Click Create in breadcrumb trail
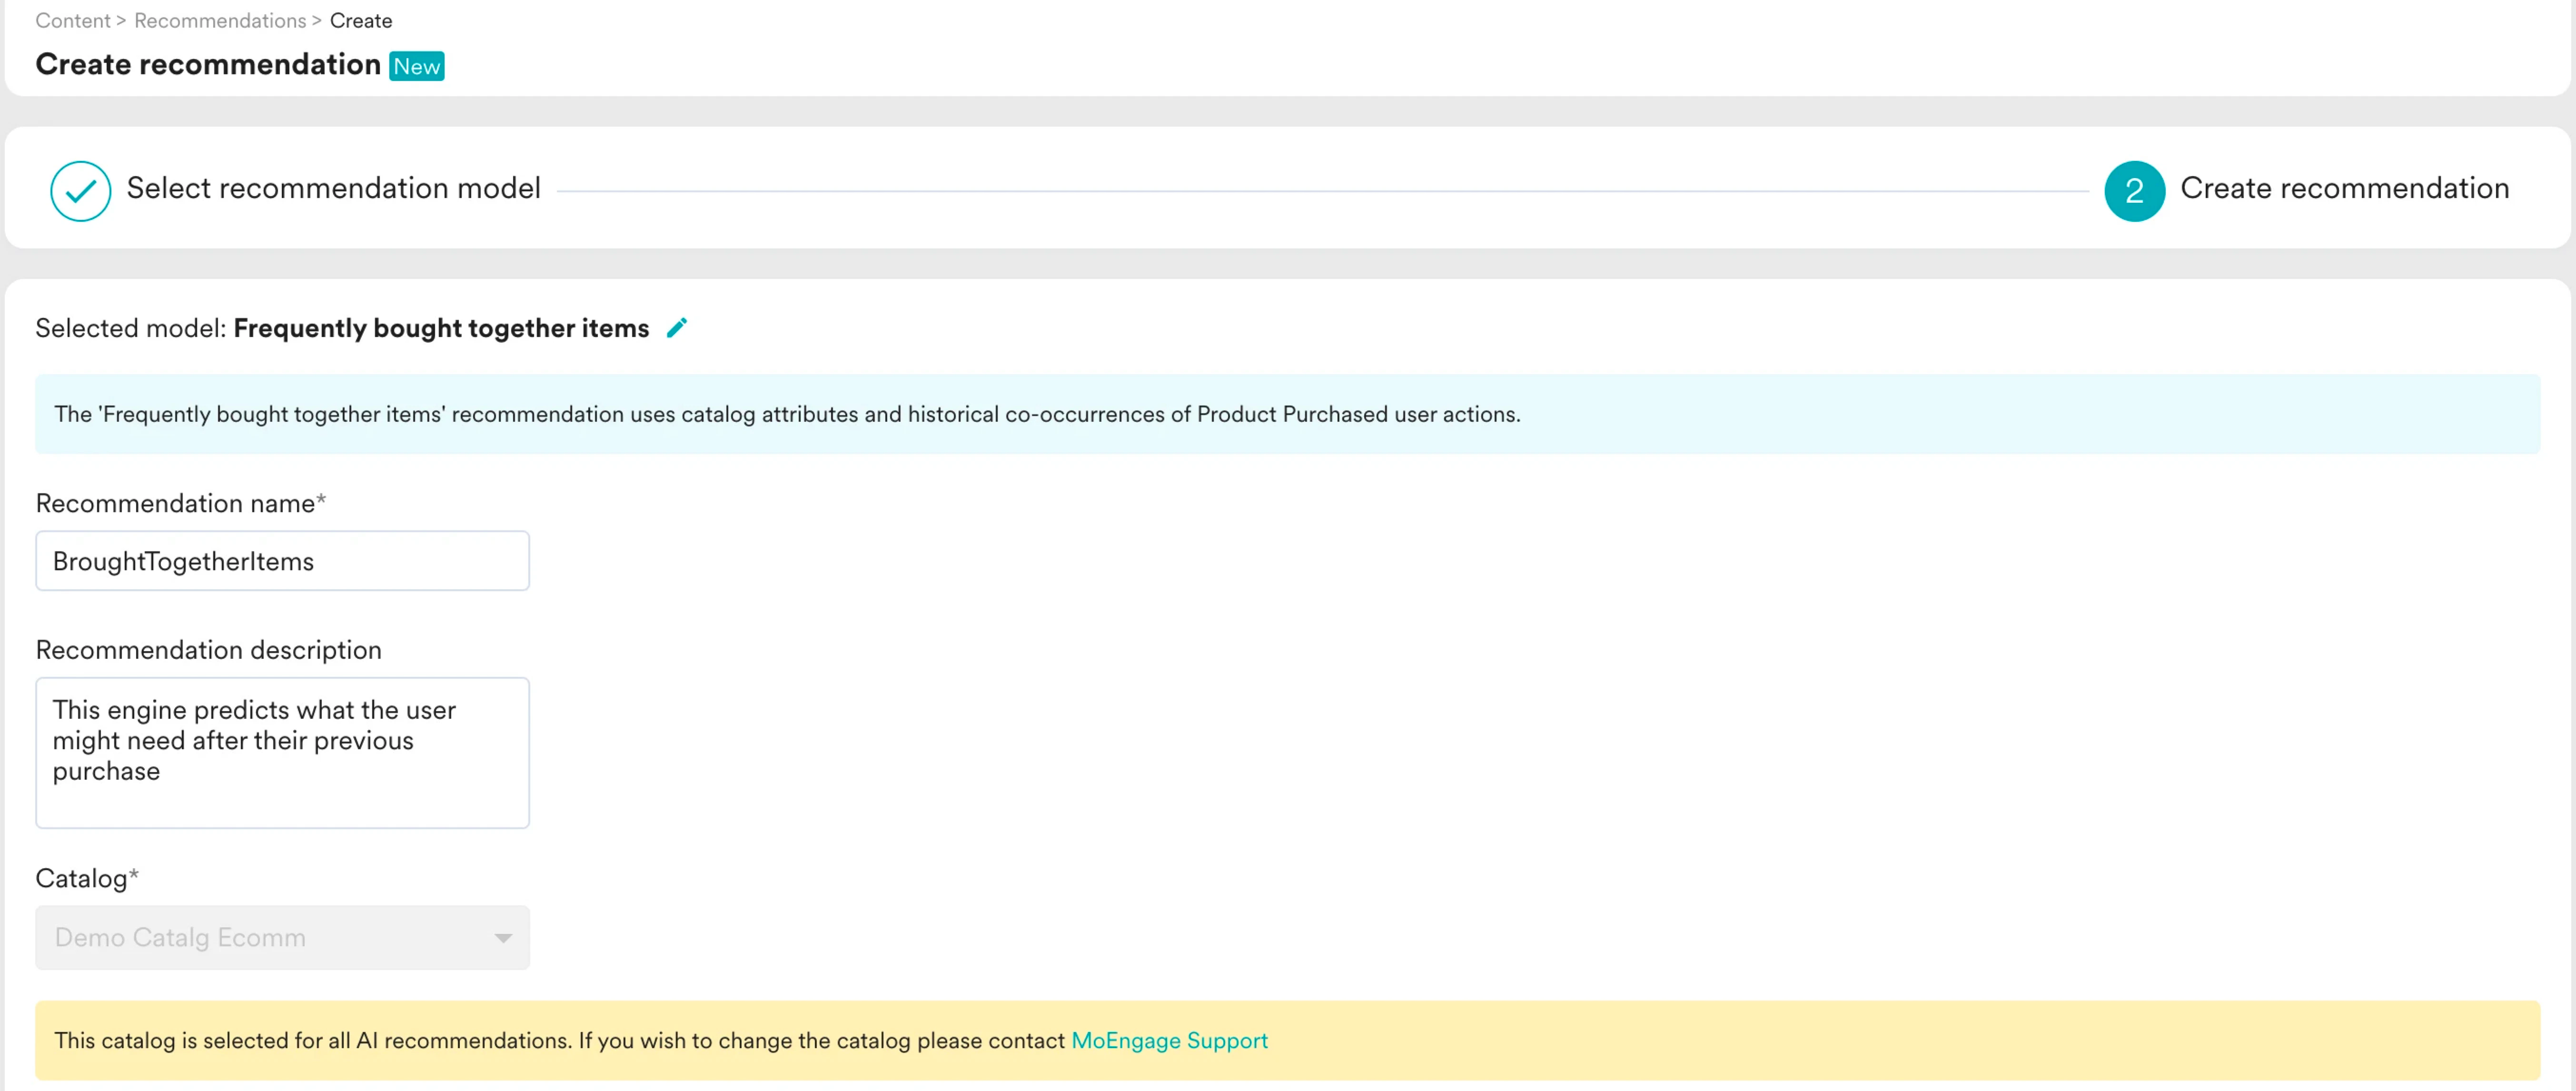This screenshot has height=1091, width=2576. coord(361,20)
